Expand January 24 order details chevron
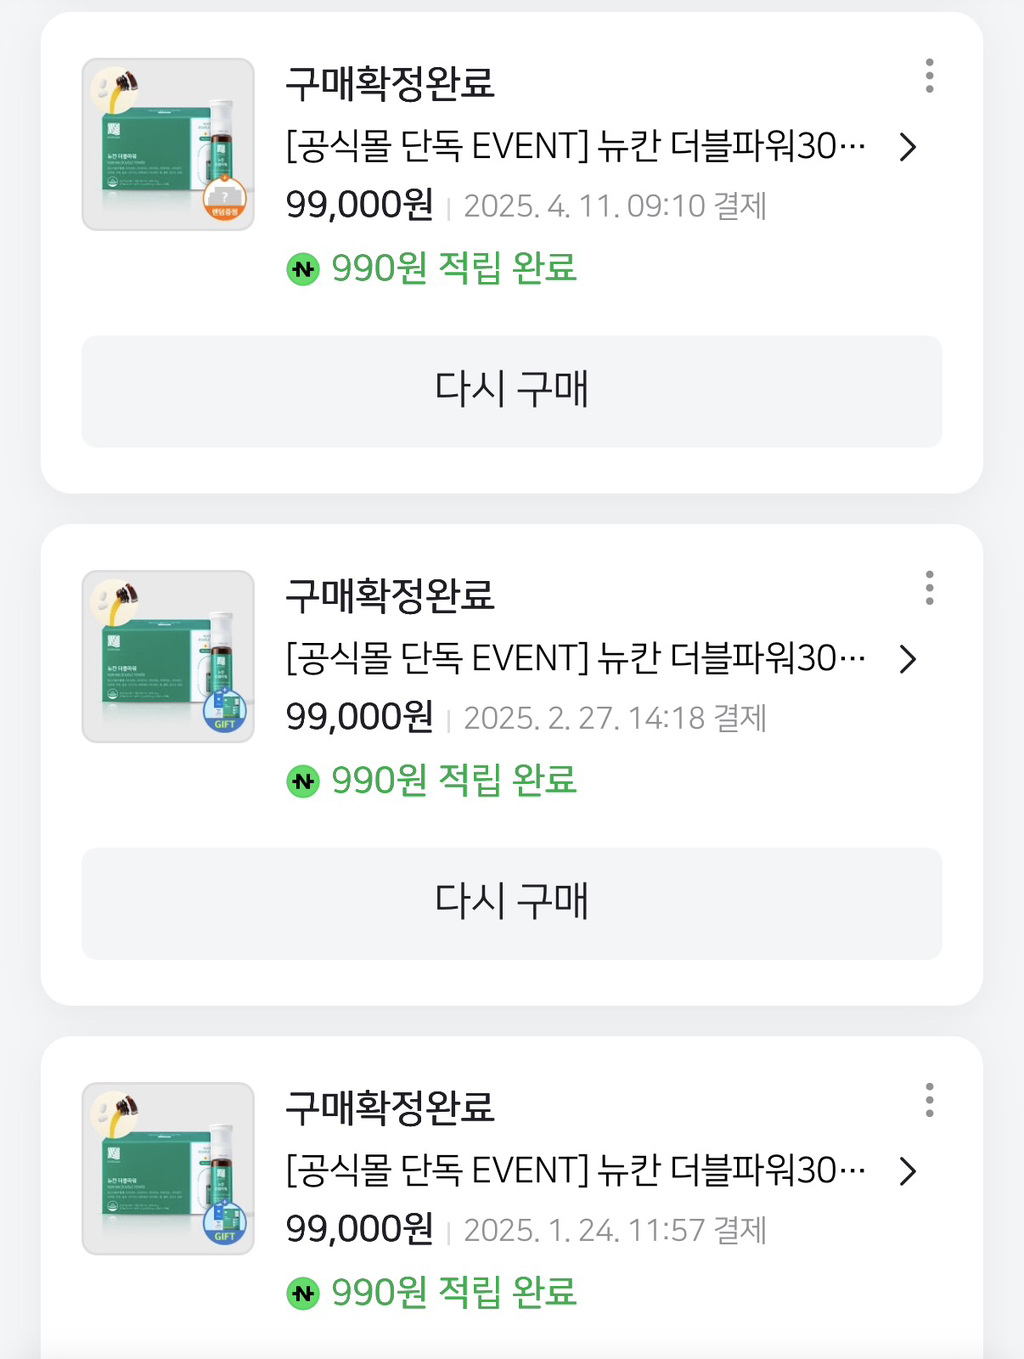 tap(907, 1171)
